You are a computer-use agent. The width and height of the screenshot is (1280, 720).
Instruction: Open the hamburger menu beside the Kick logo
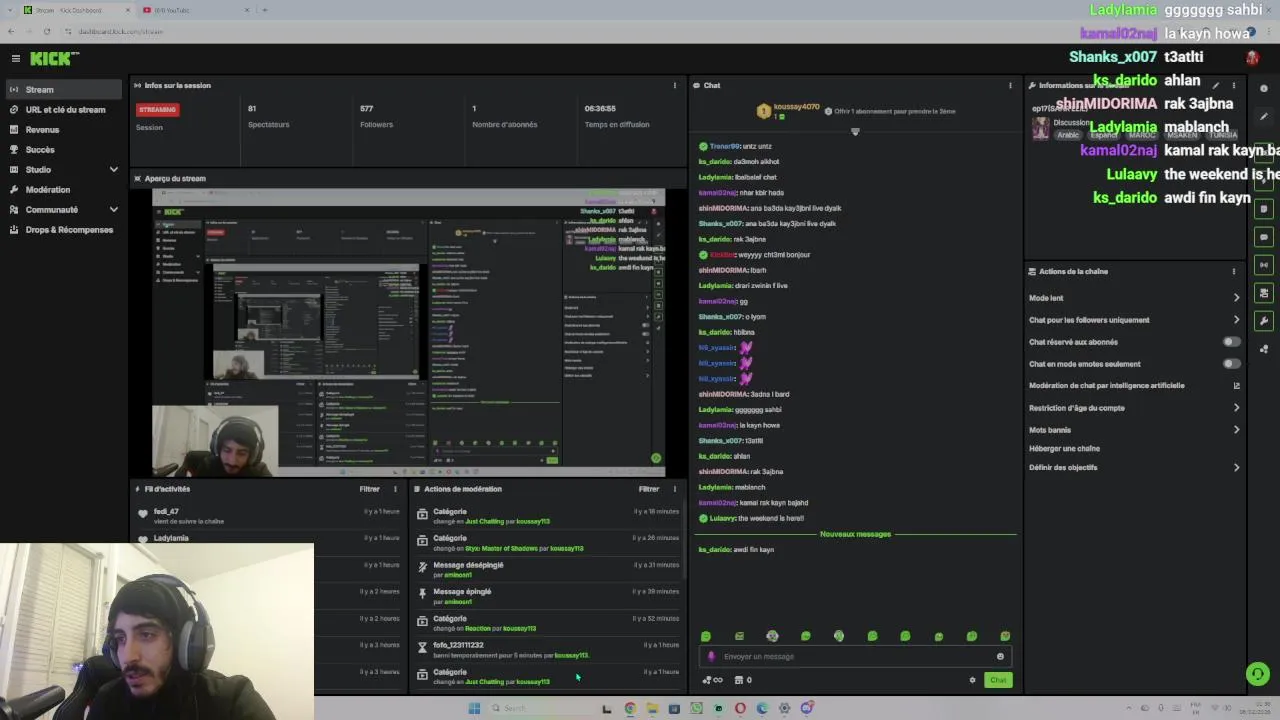tap(15, 59)
